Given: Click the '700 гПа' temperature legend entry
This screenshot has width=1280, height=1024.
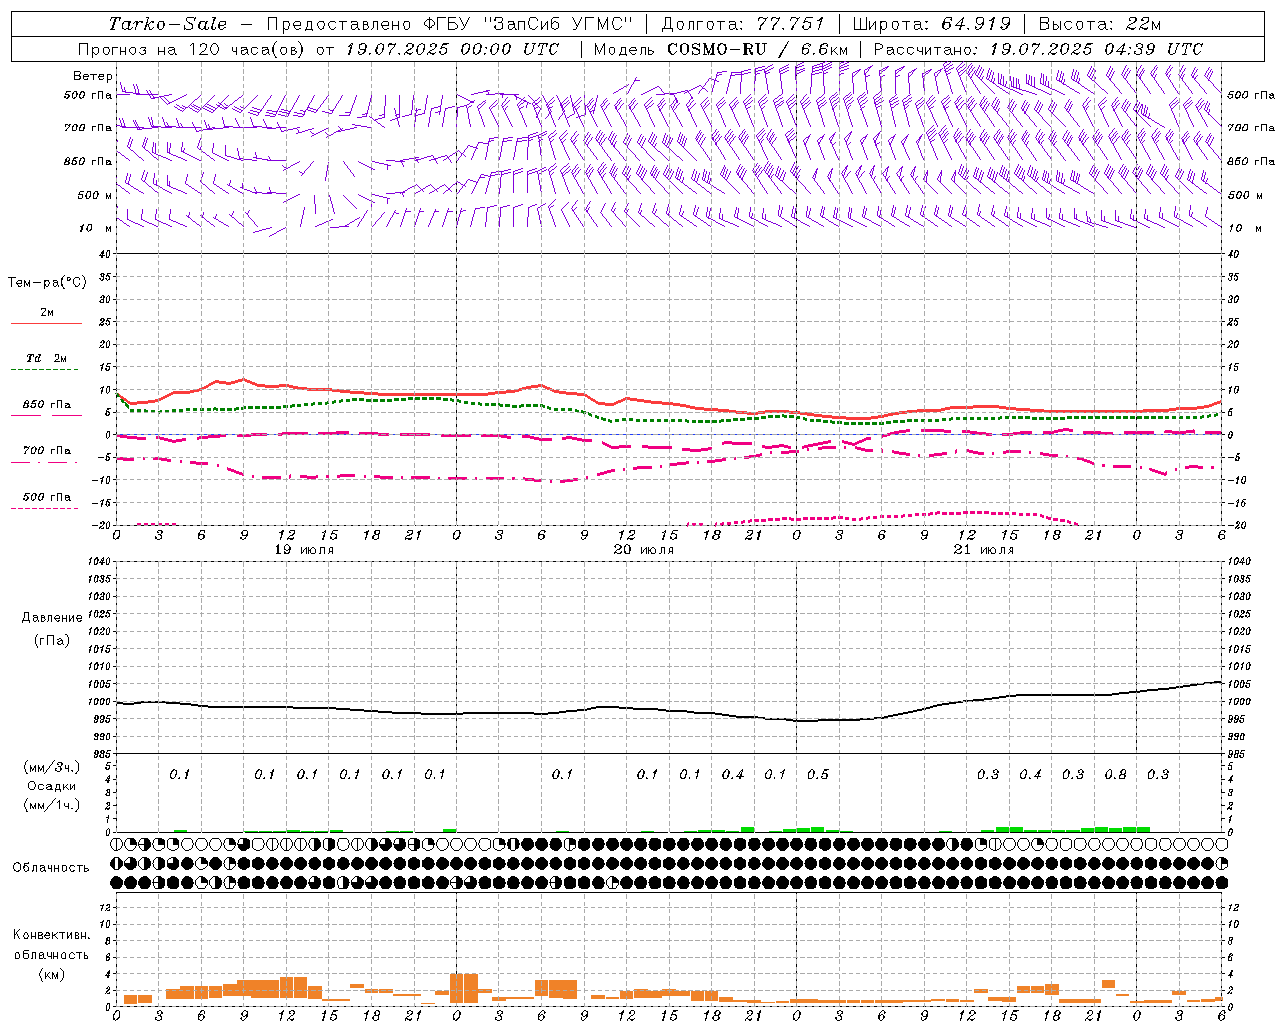Looking at the screenshot, I should pos(46,451).
